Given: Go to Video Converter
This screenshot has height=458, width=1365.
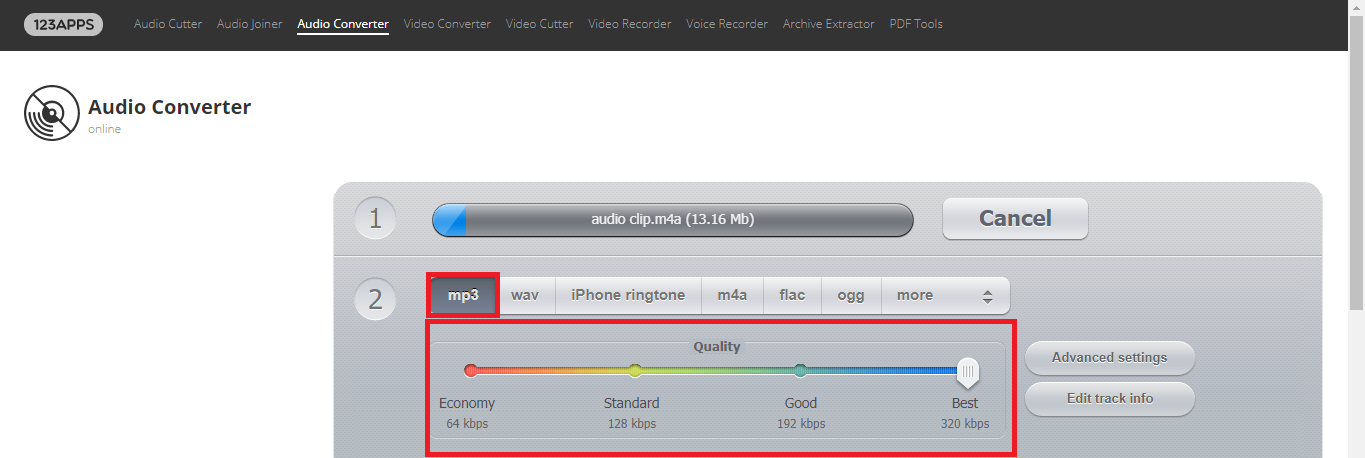Looking at the screenshot, I should (x=447, y=24).
